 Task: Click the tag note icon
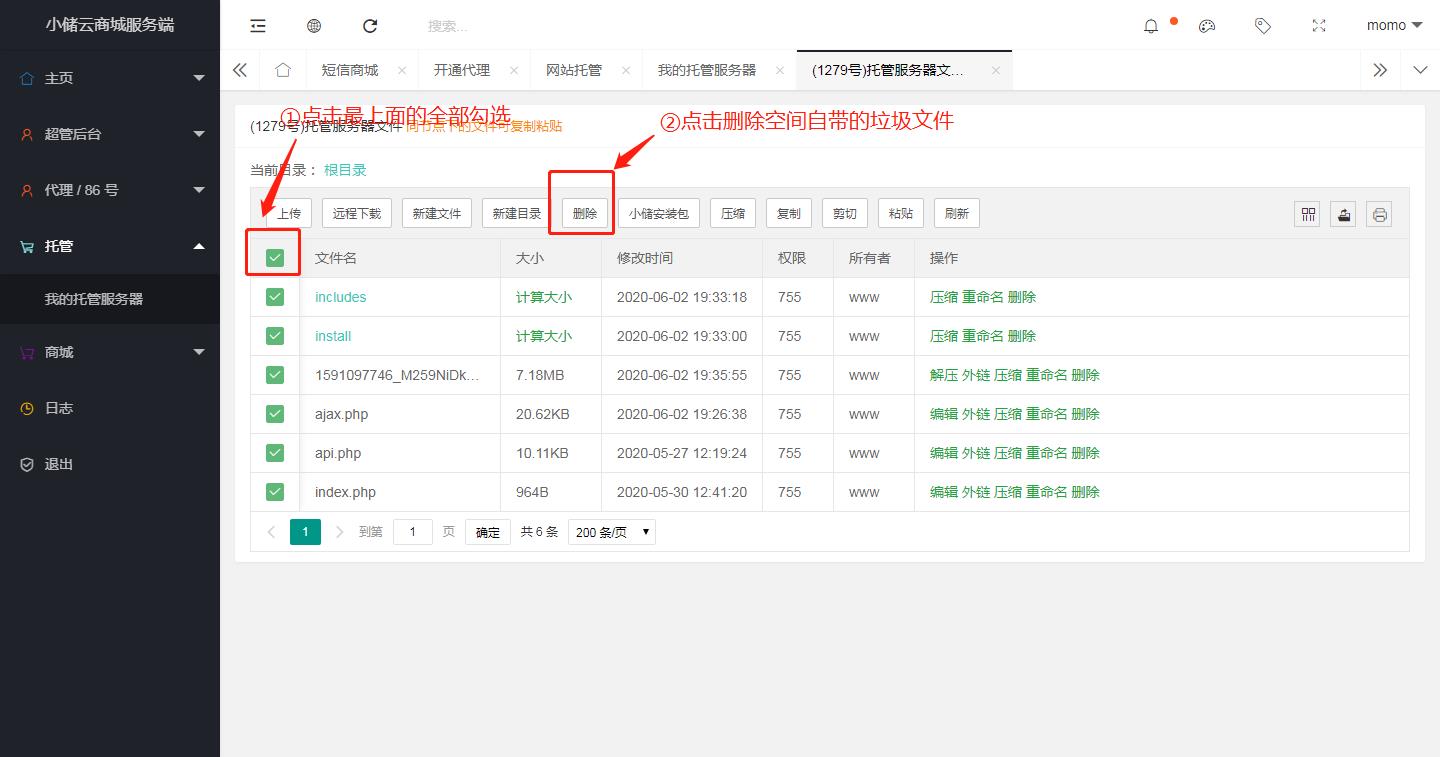tap(1263, 26)
